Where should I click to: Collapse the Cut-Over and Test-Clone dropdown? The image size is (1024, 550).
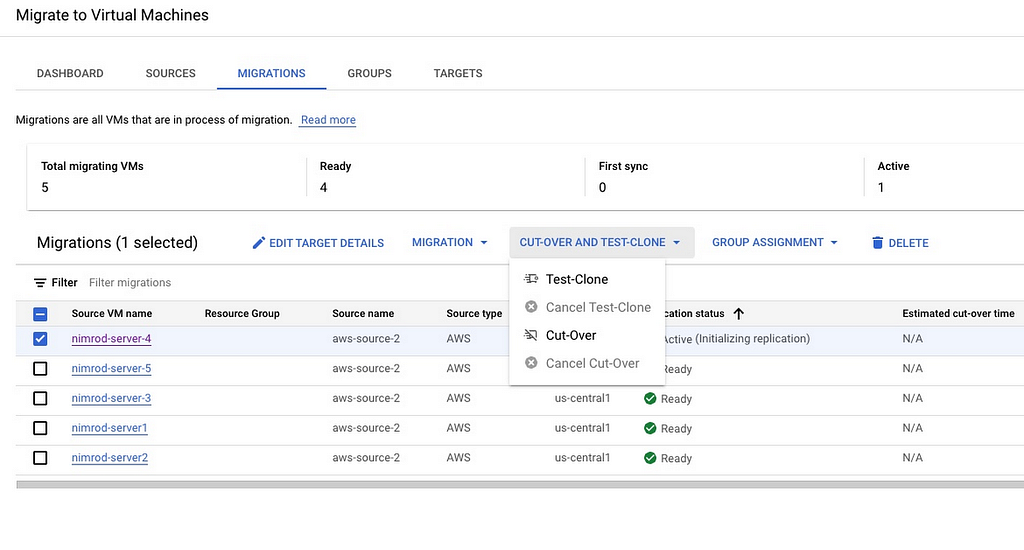[600, 243]
